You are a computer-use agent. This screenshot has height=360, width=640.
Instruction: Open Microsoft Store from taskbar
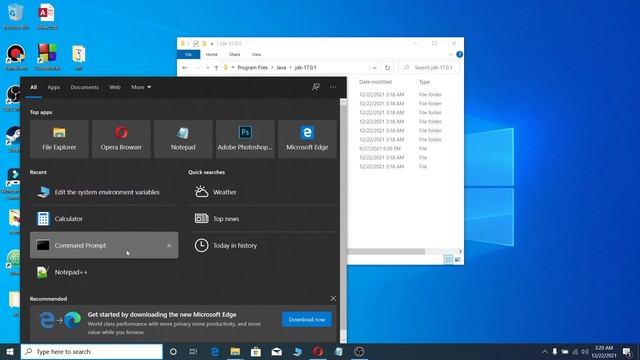pos(256,351)
